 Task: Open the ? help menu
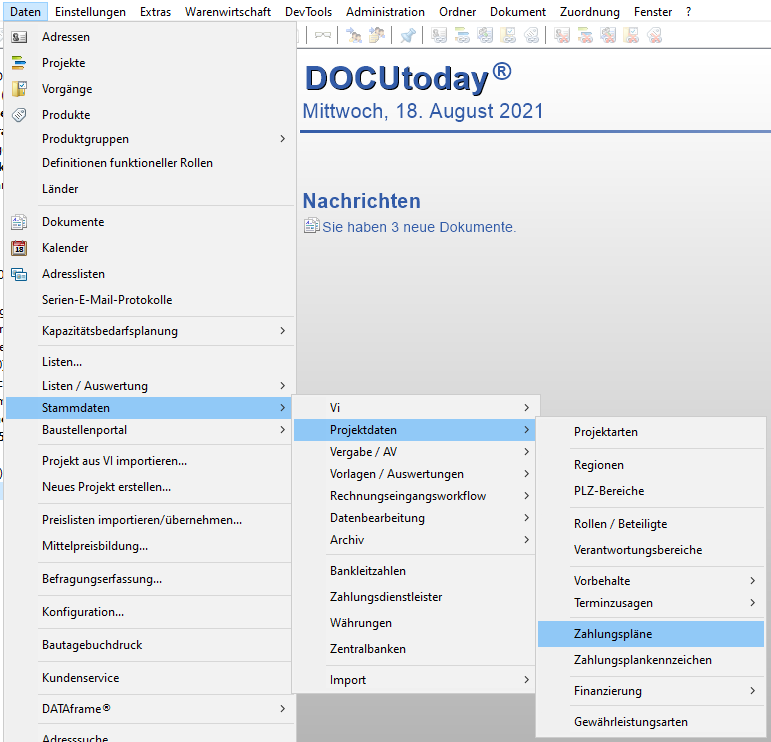coord(688,12)
